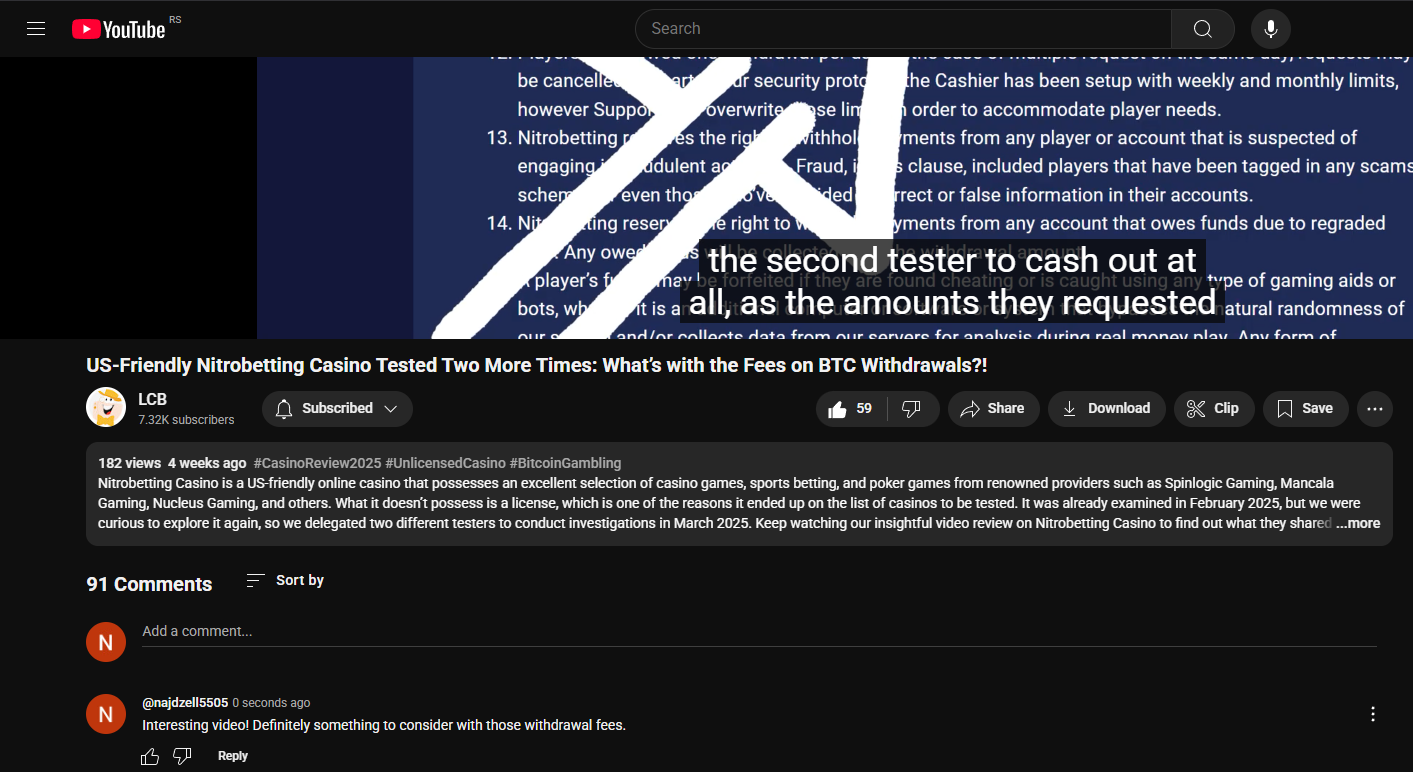Open #CasinoReview2025 hashtag
The height and width of the screenshot is (772, 1413).
[x=317, y=463]
